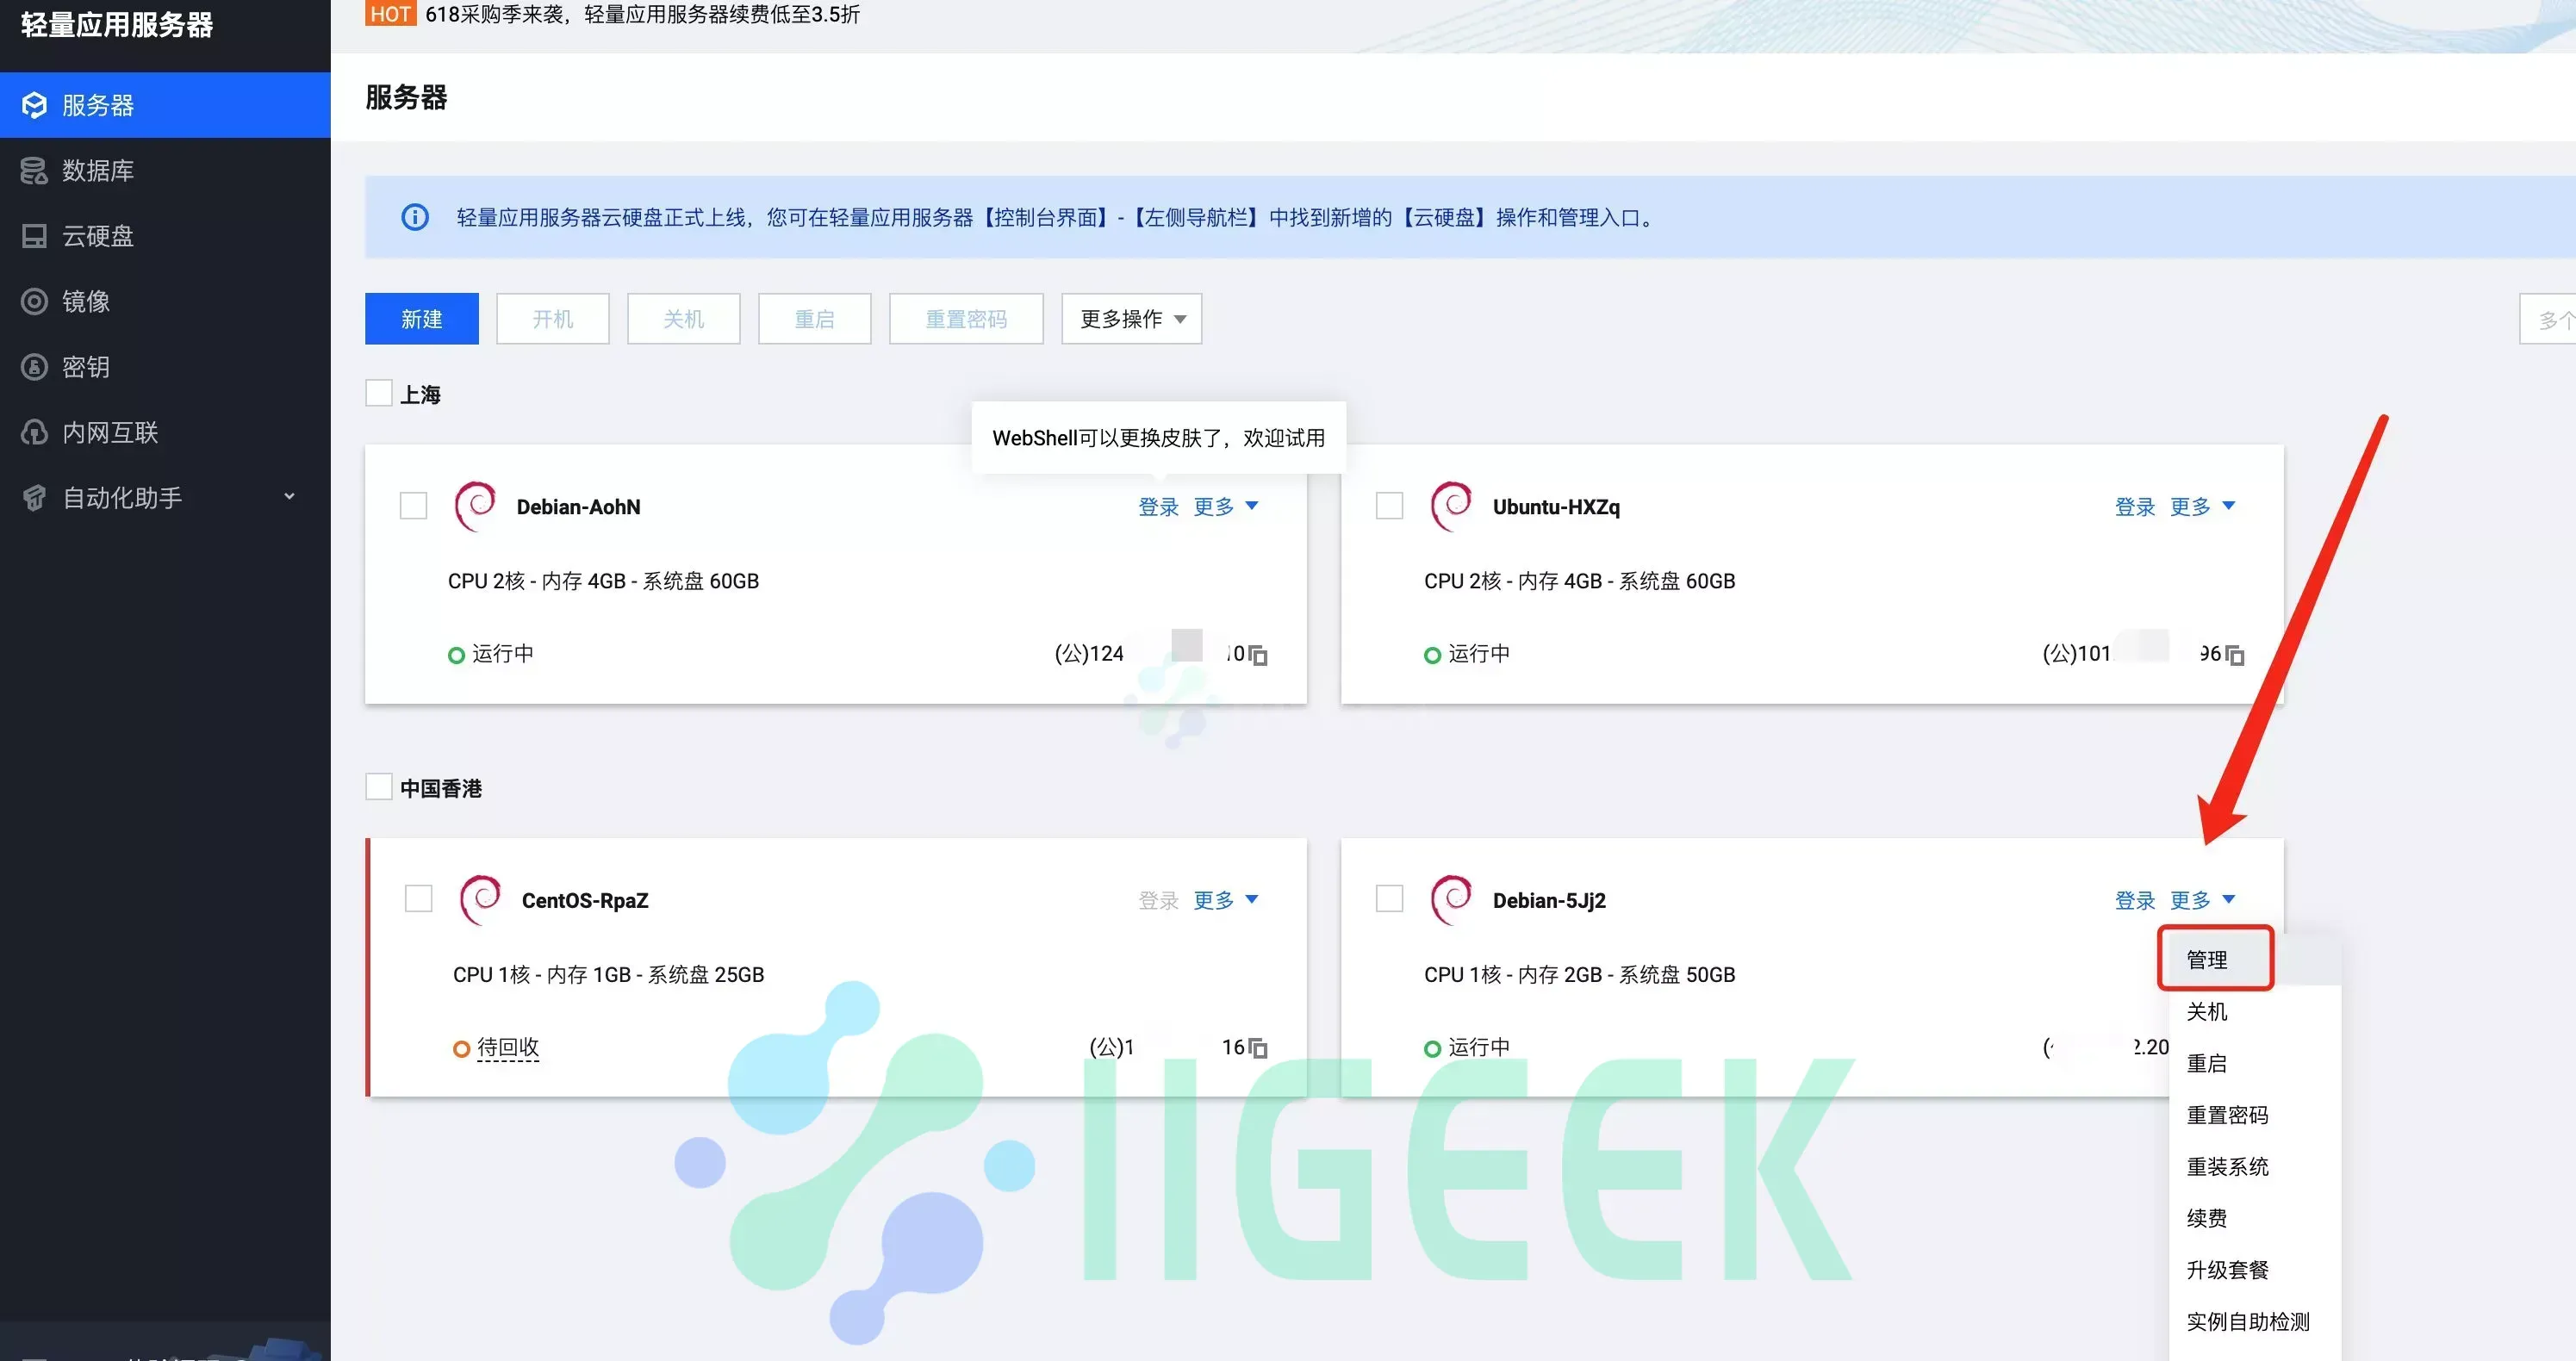
Task: Click the 重置密码 toolbar button
Action: (x=966, y=319)
